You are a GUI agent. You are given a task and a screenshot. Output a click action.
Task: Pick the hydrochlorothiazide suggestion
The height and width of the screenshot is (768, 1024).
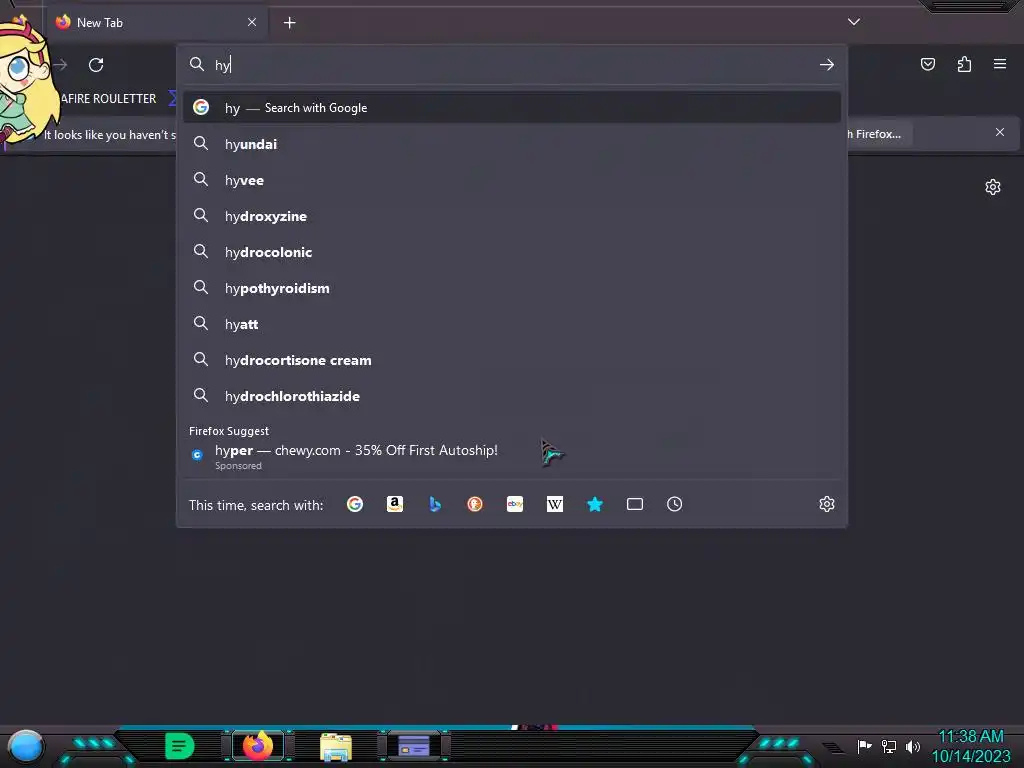(x=512, y=396)
